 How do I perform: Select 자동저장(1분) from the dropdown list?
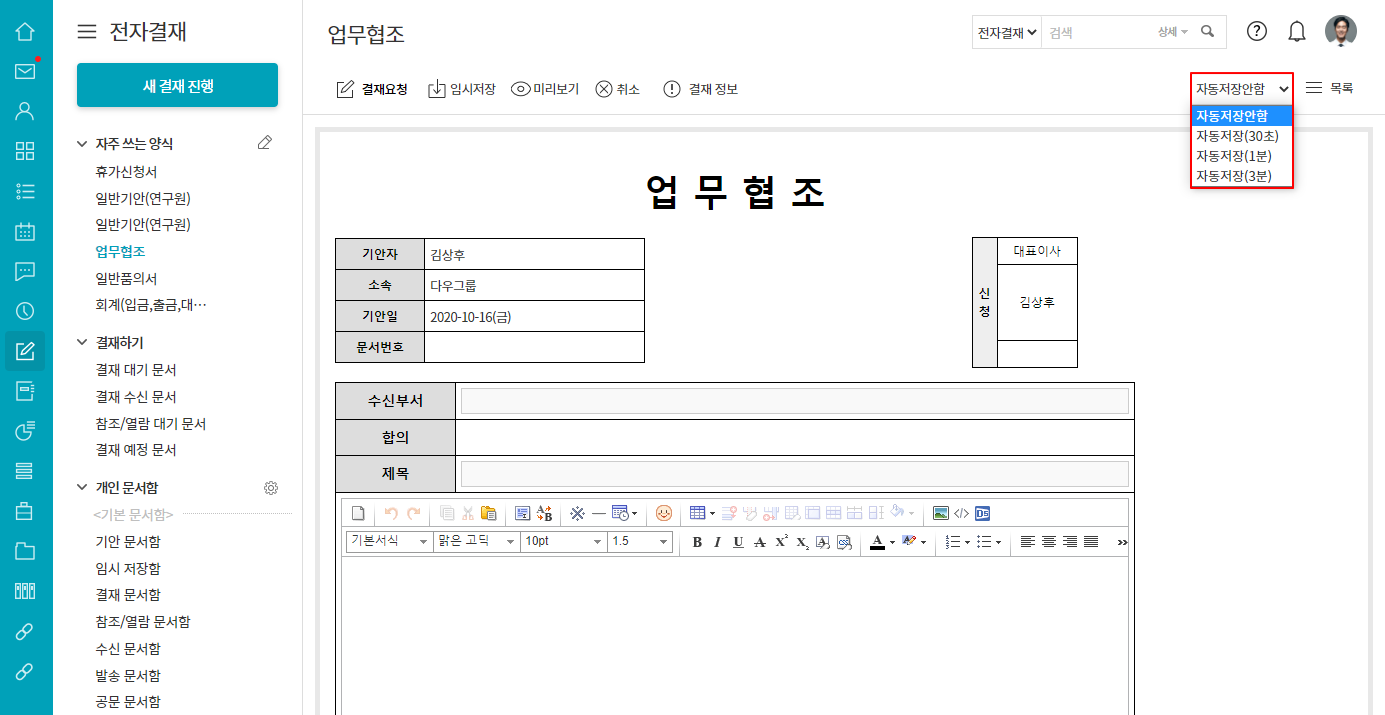point(1234,156)
